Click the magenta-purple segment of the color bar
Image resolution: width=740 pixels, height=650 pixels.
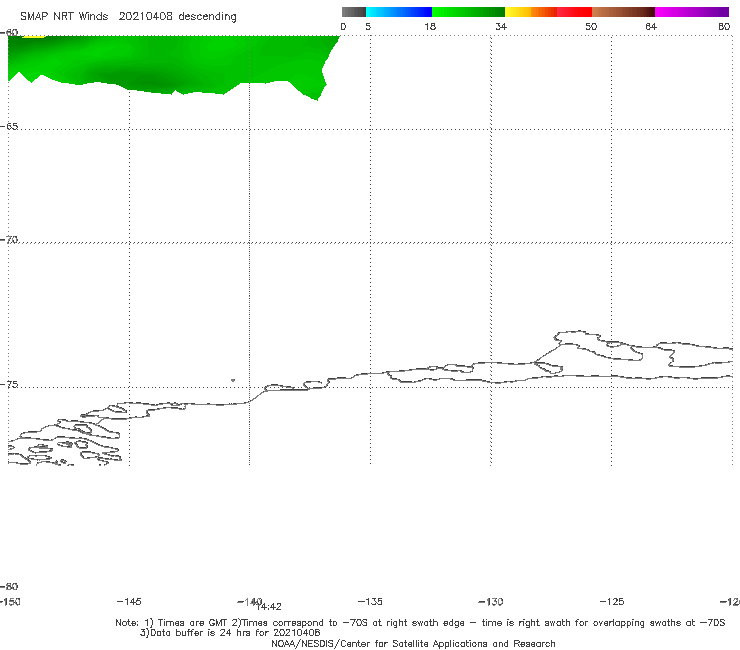coord(692,12)
